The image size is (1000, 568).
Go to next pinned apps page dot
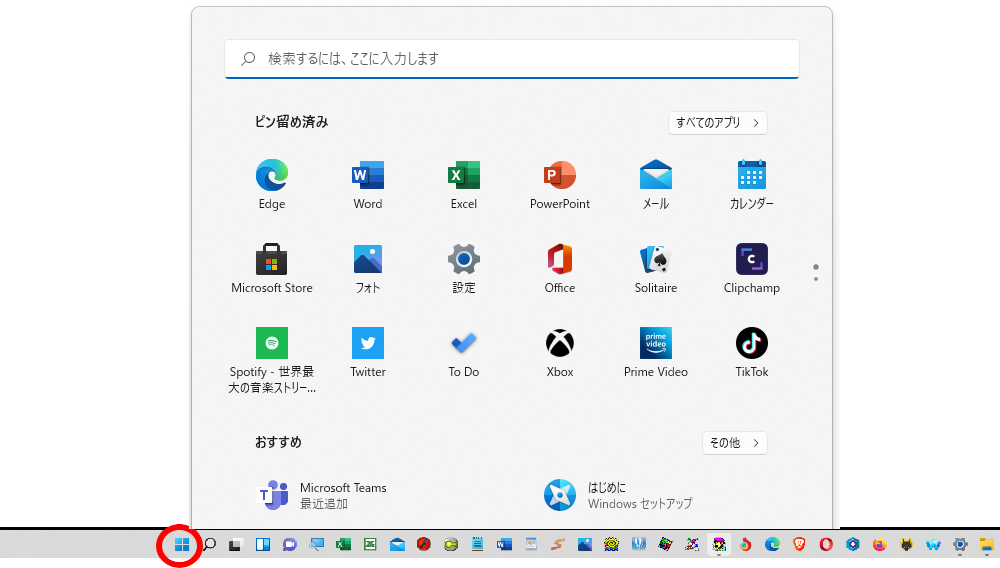(x=816, y=279)
